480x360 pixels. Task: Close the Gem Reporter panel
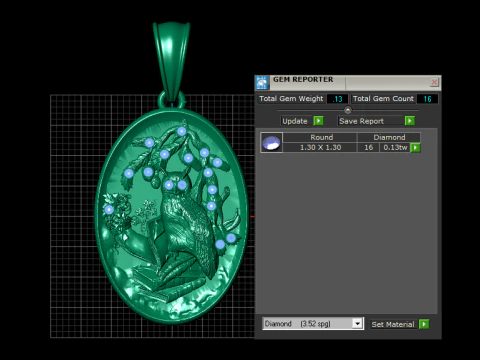click(x=434, y=82)
